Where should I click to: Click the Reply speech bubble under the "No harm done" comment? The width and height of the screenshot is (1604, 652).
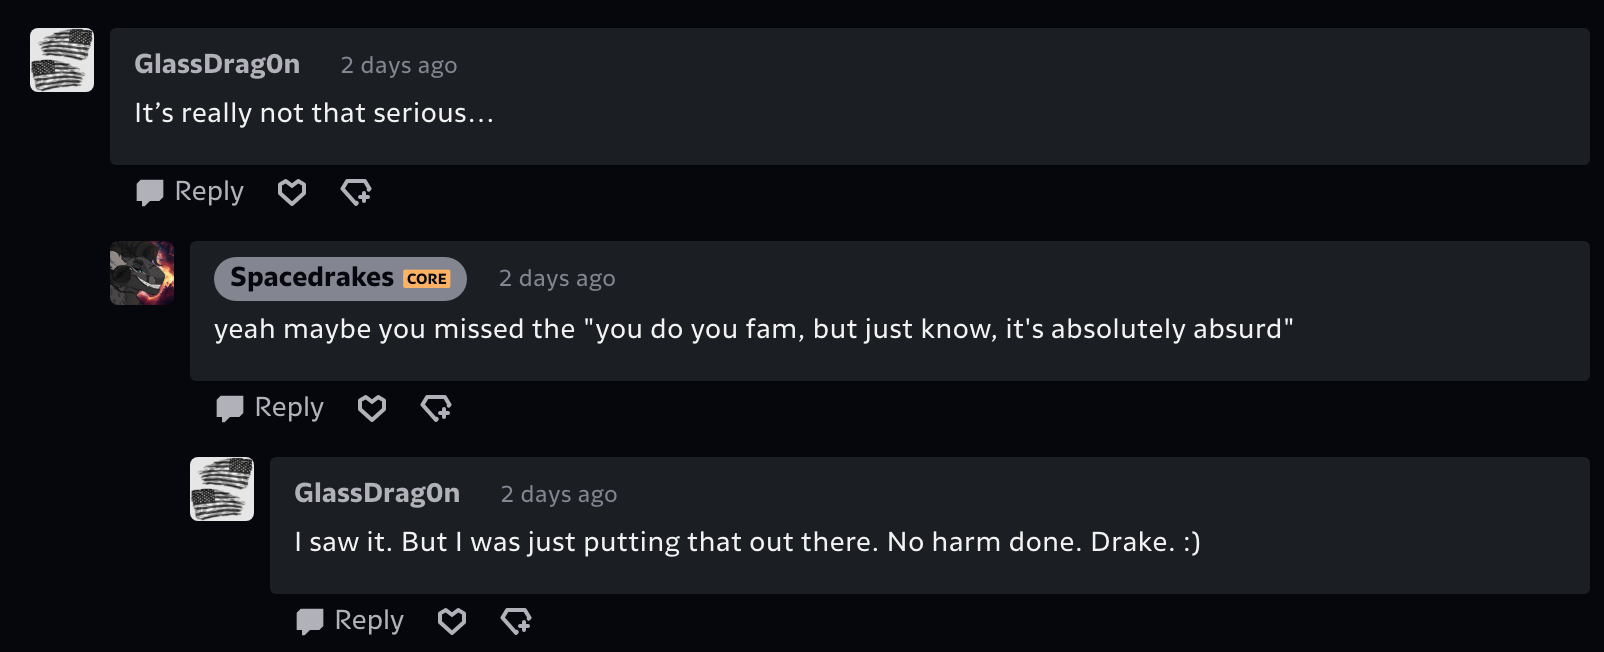pos(350,620)
